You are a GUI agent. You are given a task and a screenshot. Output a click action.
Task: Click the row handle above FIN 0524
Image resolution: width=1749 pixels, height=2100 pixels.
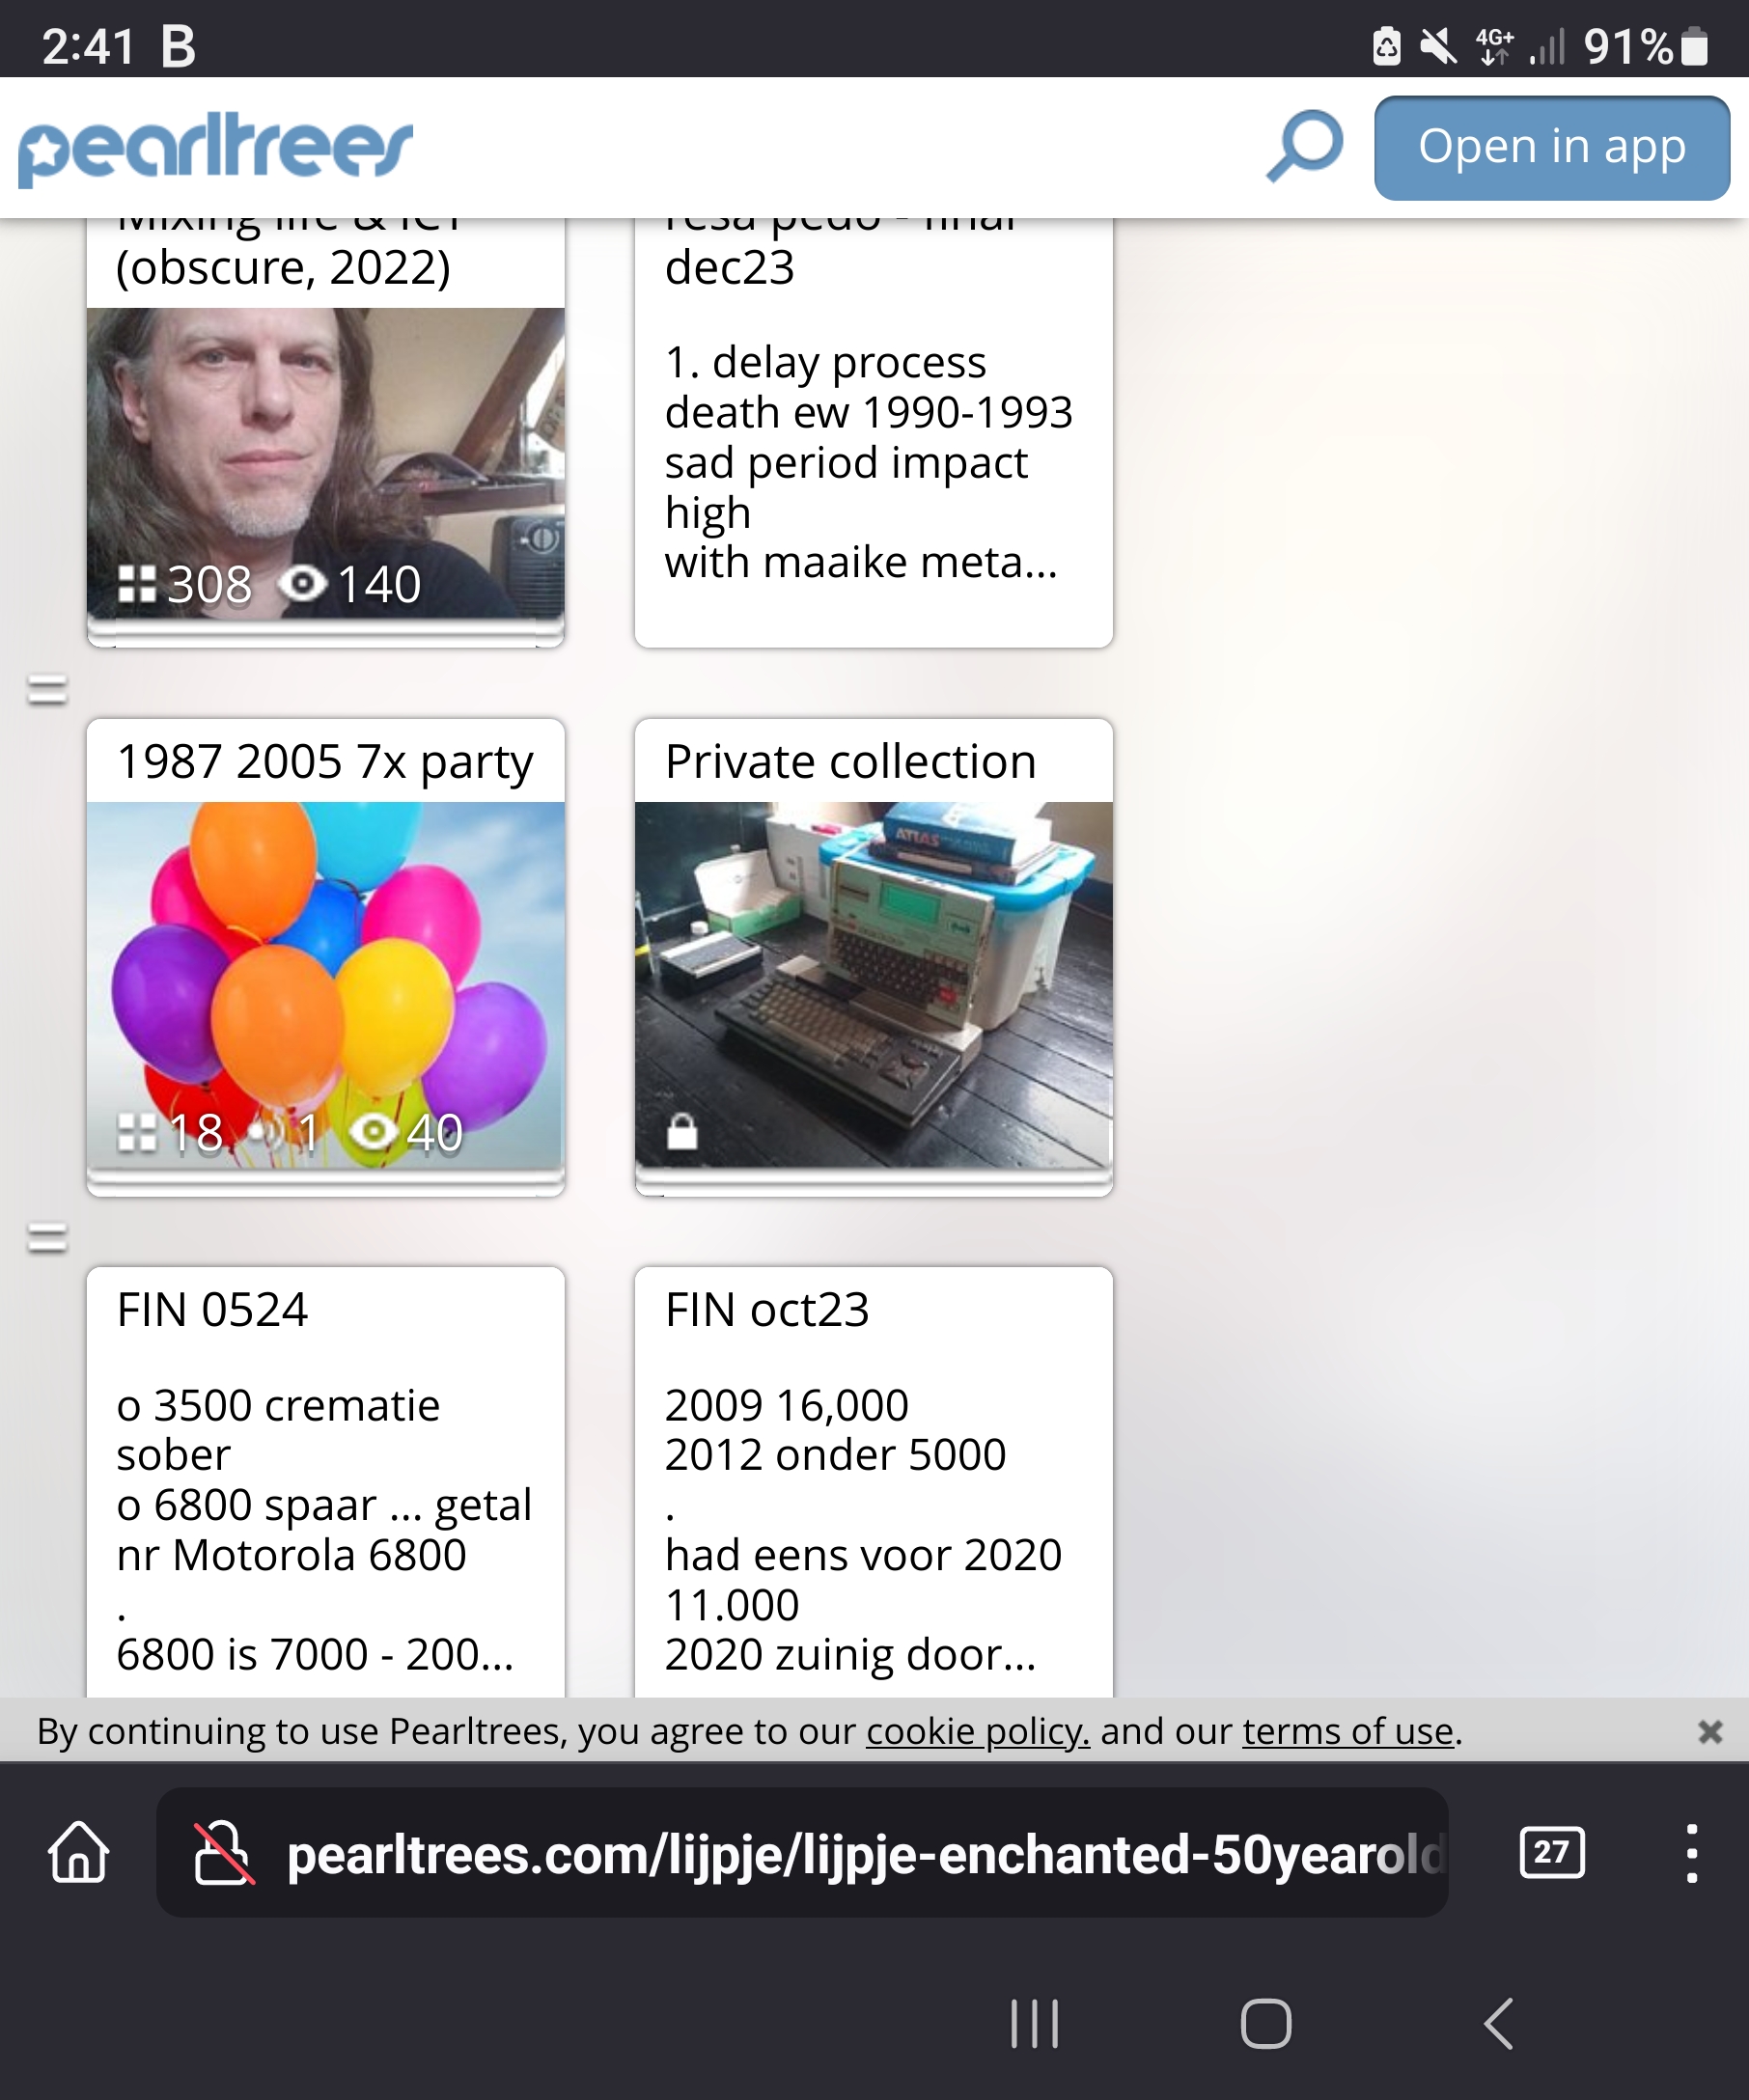point(46,1239)
